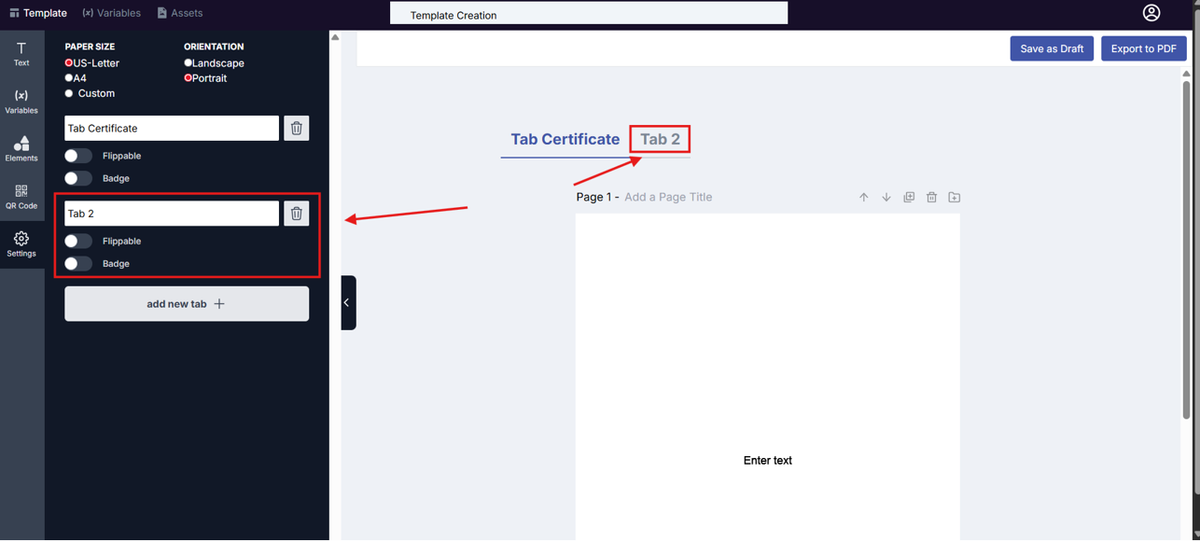Select the Tab Certificate canvas tab

pyautogui.click(x=565, y=139)
